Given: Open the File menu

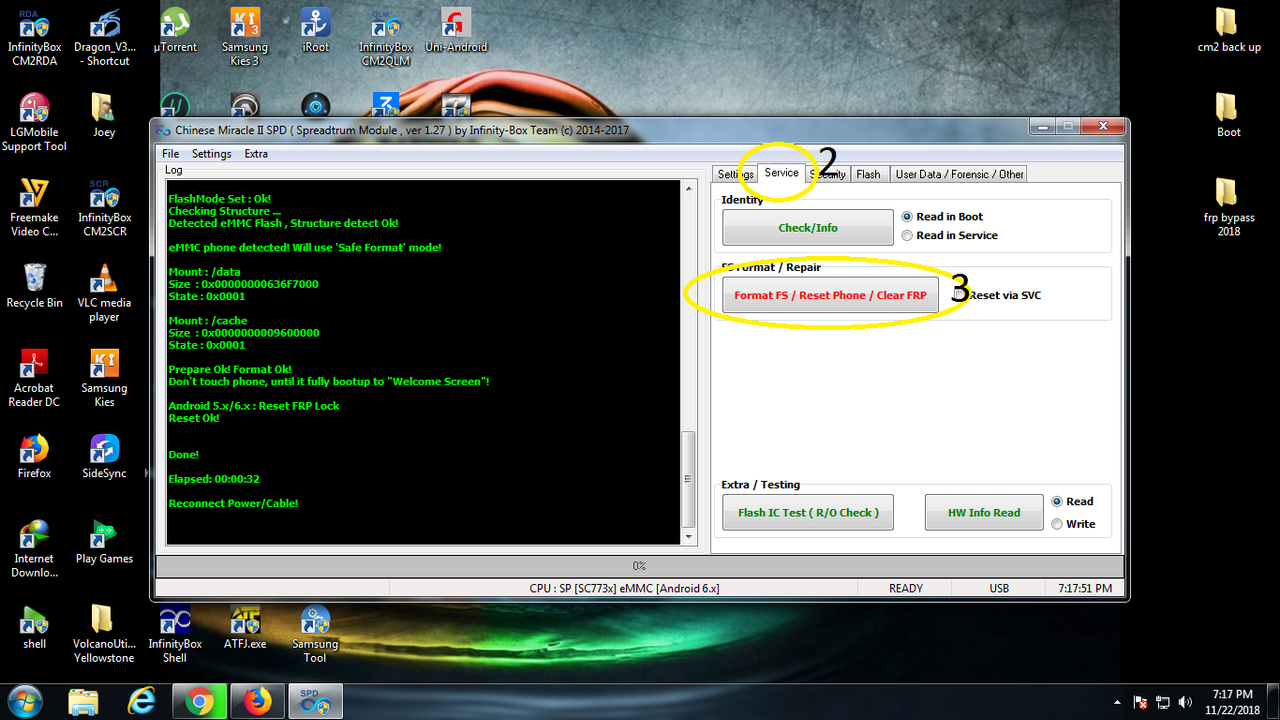Looking at the screenshot, I should point(171,154).
